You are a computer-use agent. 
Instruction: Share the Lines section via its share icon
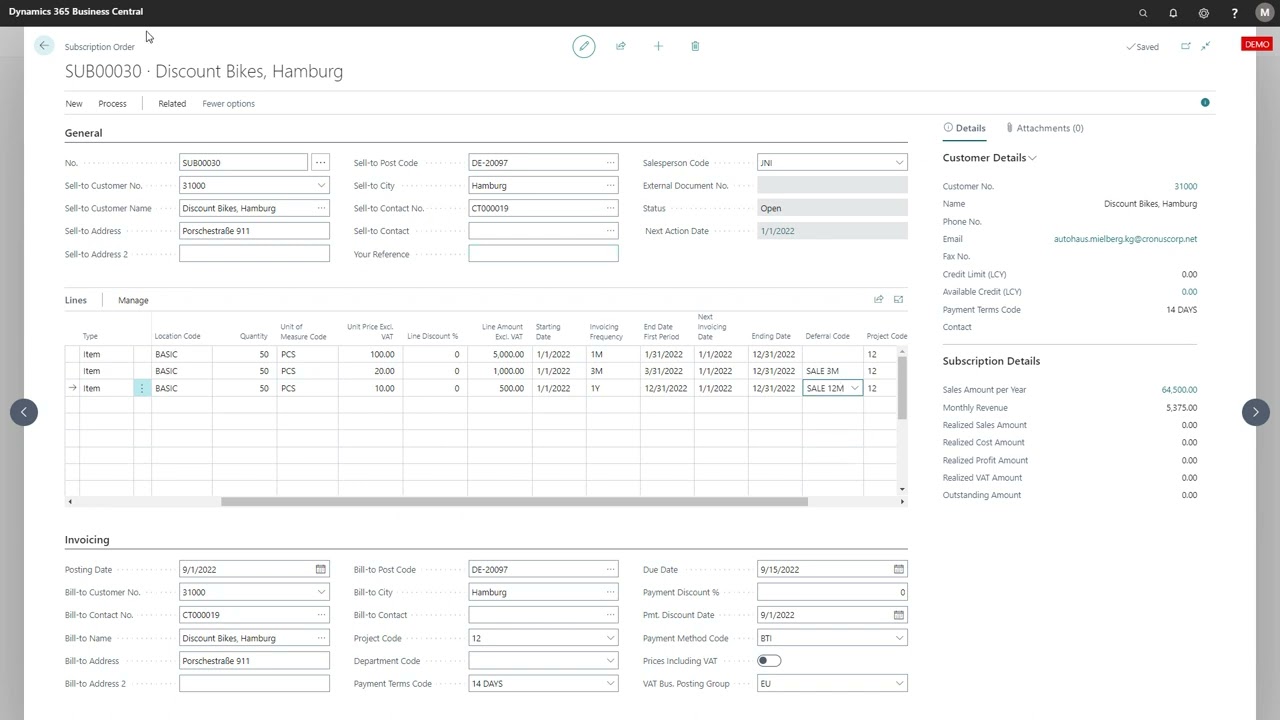(x=879, y=299)
